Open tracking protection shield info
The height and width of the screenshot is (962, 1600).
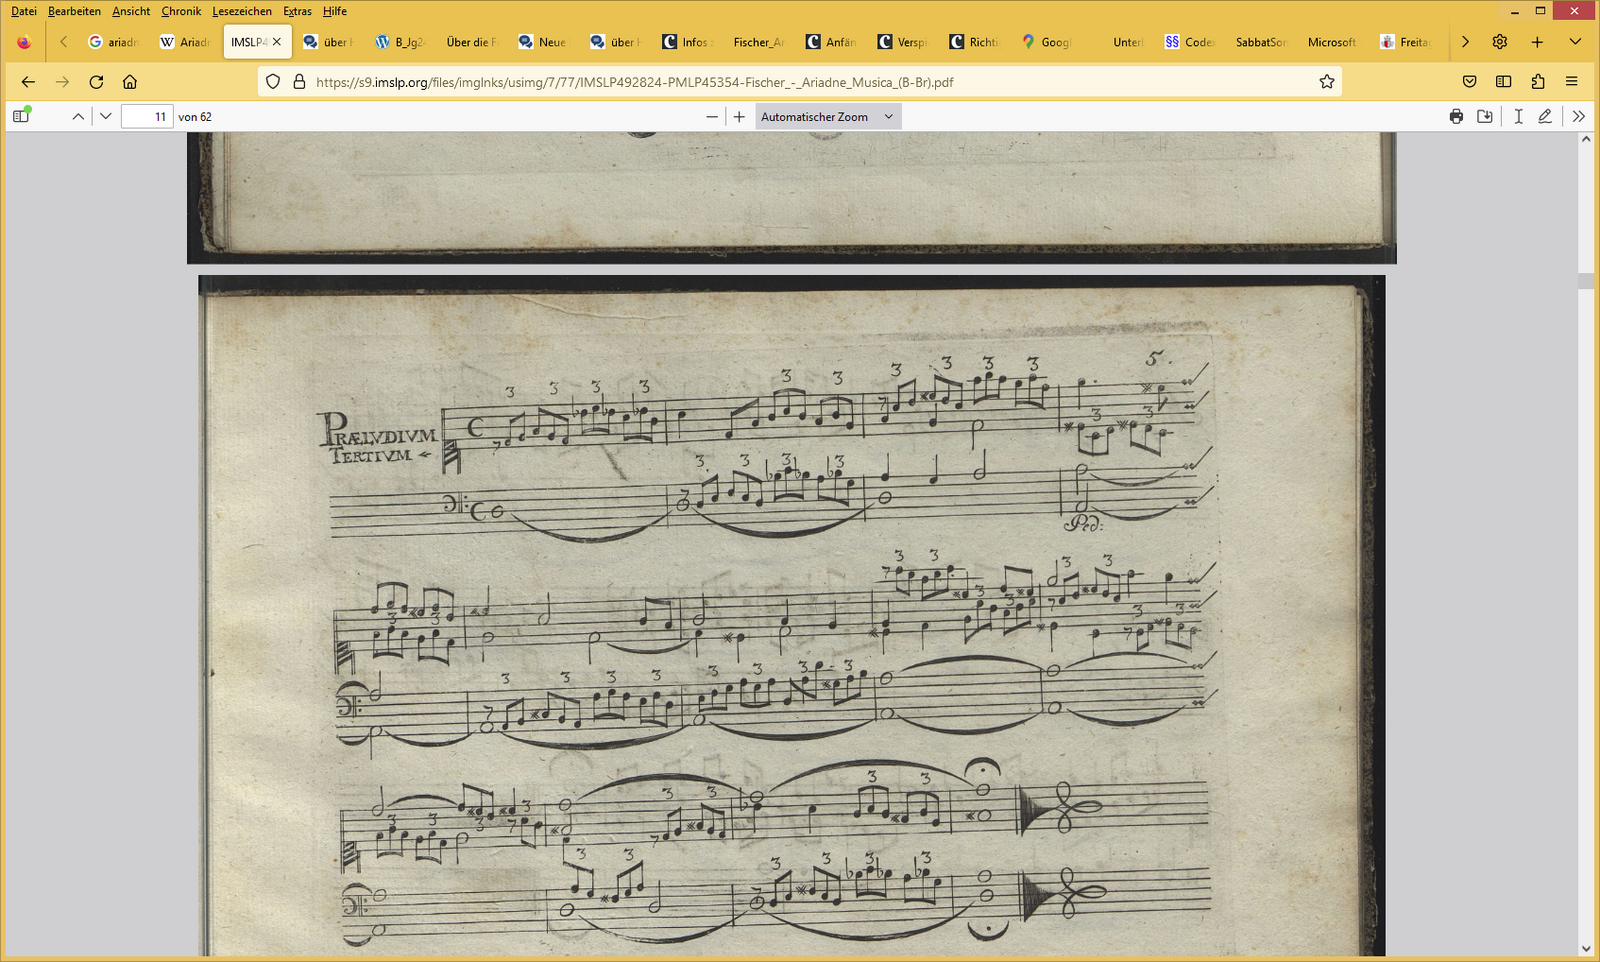273,82
